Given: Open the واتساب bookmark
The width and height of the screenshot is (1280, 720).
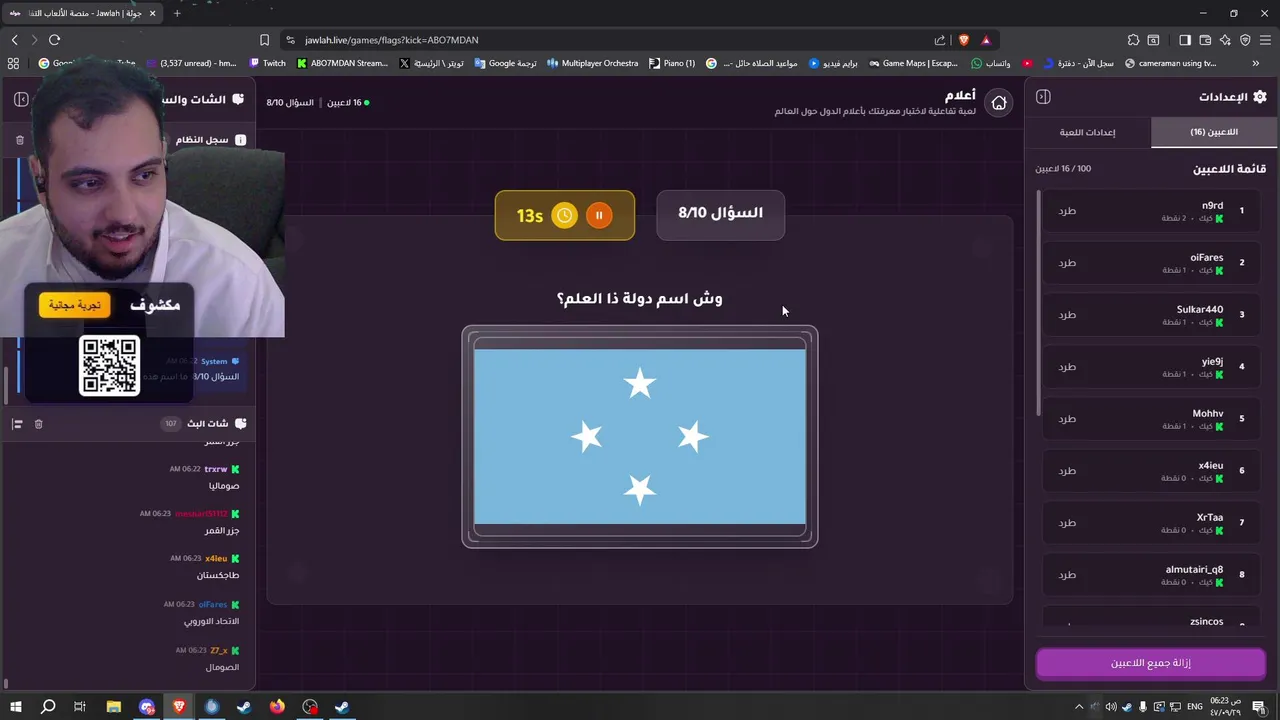Looking at the screenshot, I should 991,63.
